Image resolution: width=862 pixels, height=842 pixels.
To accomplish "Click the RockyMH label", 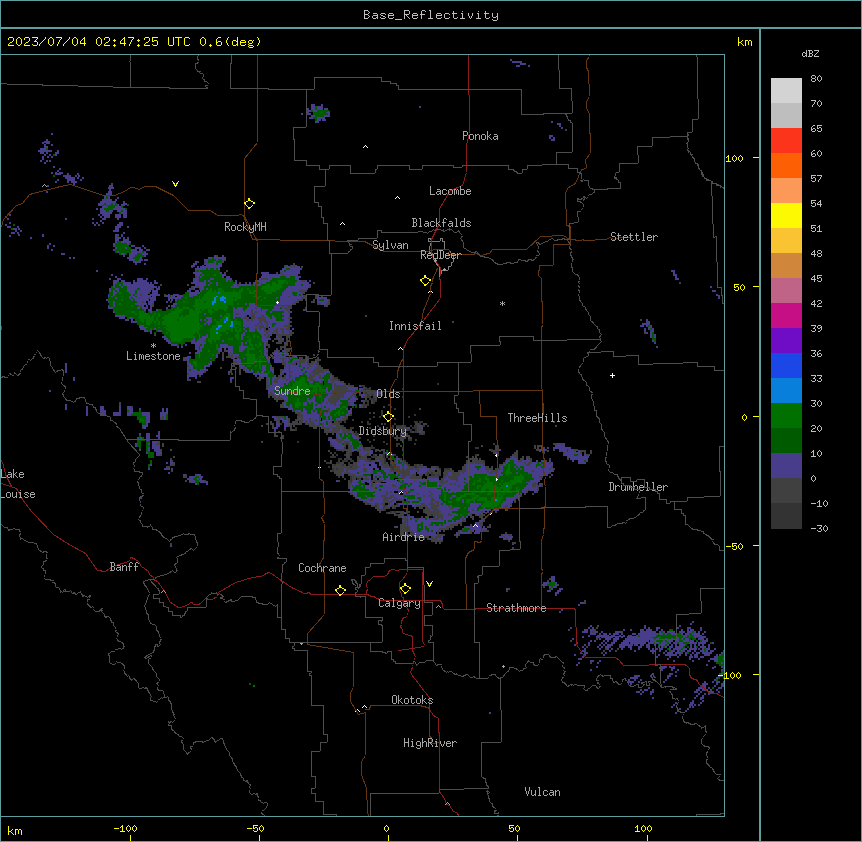I will (x=245, y=227).
